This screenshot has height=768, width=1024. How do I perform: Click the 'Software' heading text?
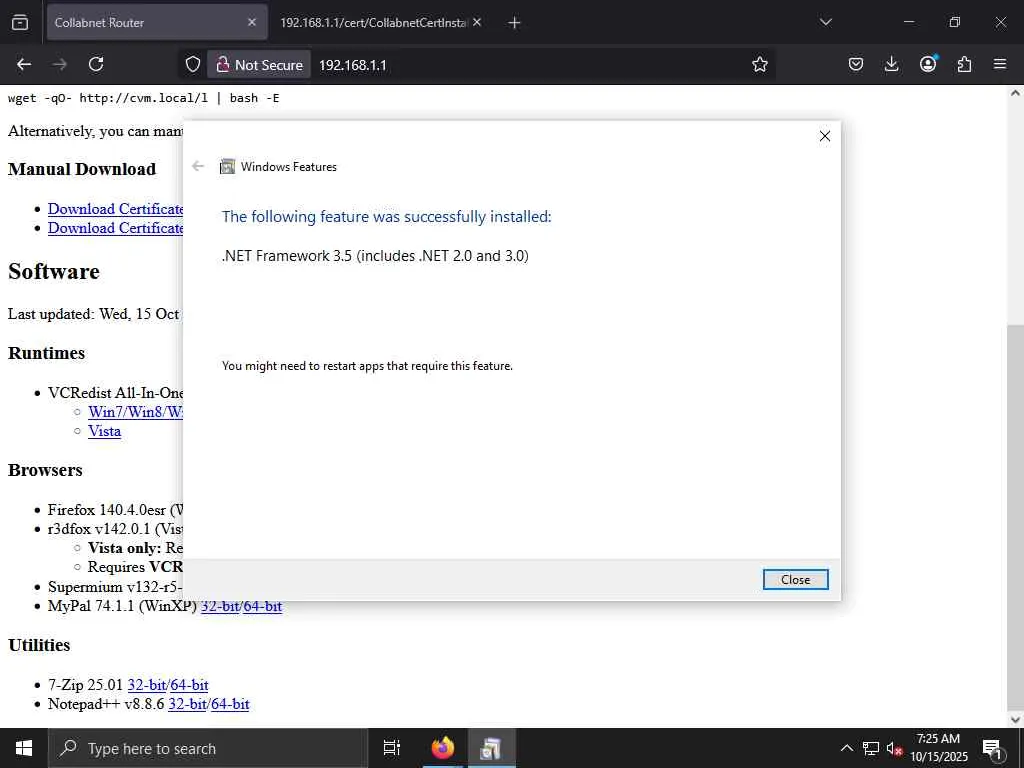54,271
